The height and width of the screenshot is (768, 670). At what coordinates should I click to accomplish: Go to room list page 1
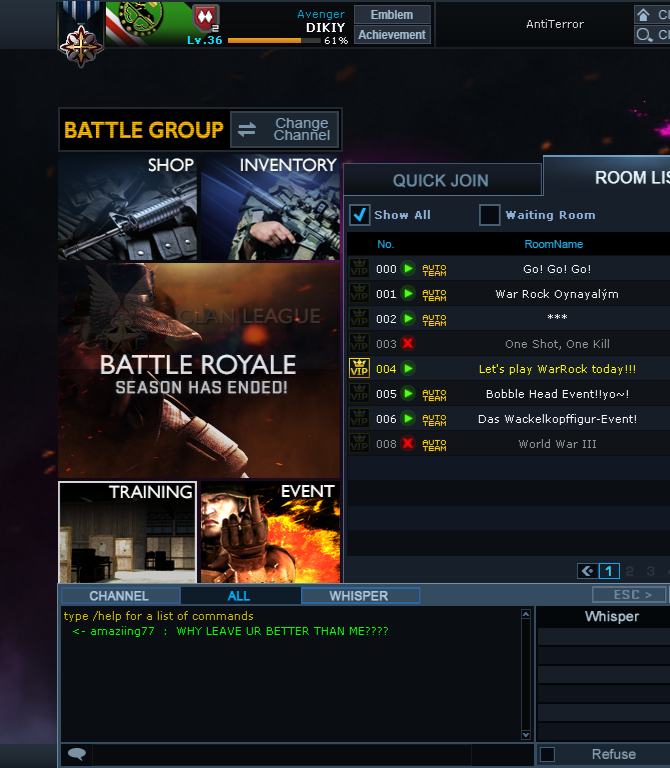(x=609, y=571)
